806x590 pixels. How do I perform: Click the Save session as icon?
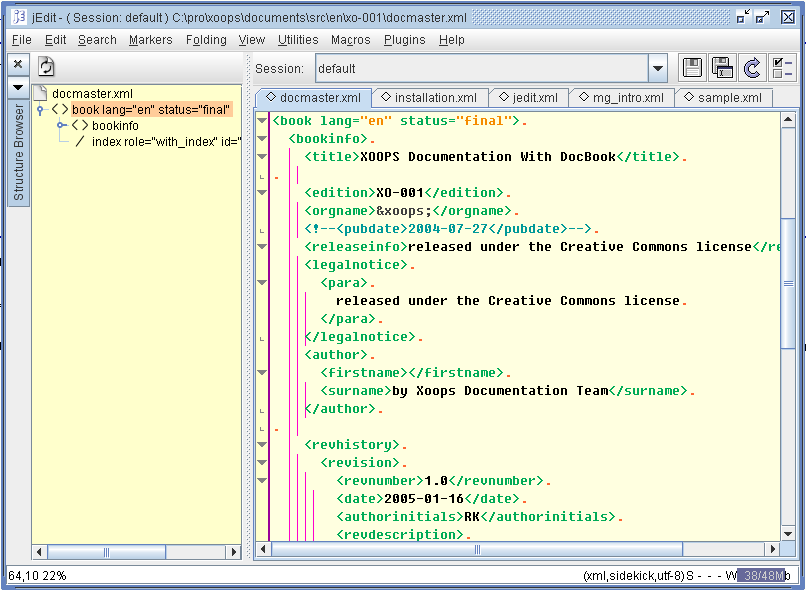722,67
